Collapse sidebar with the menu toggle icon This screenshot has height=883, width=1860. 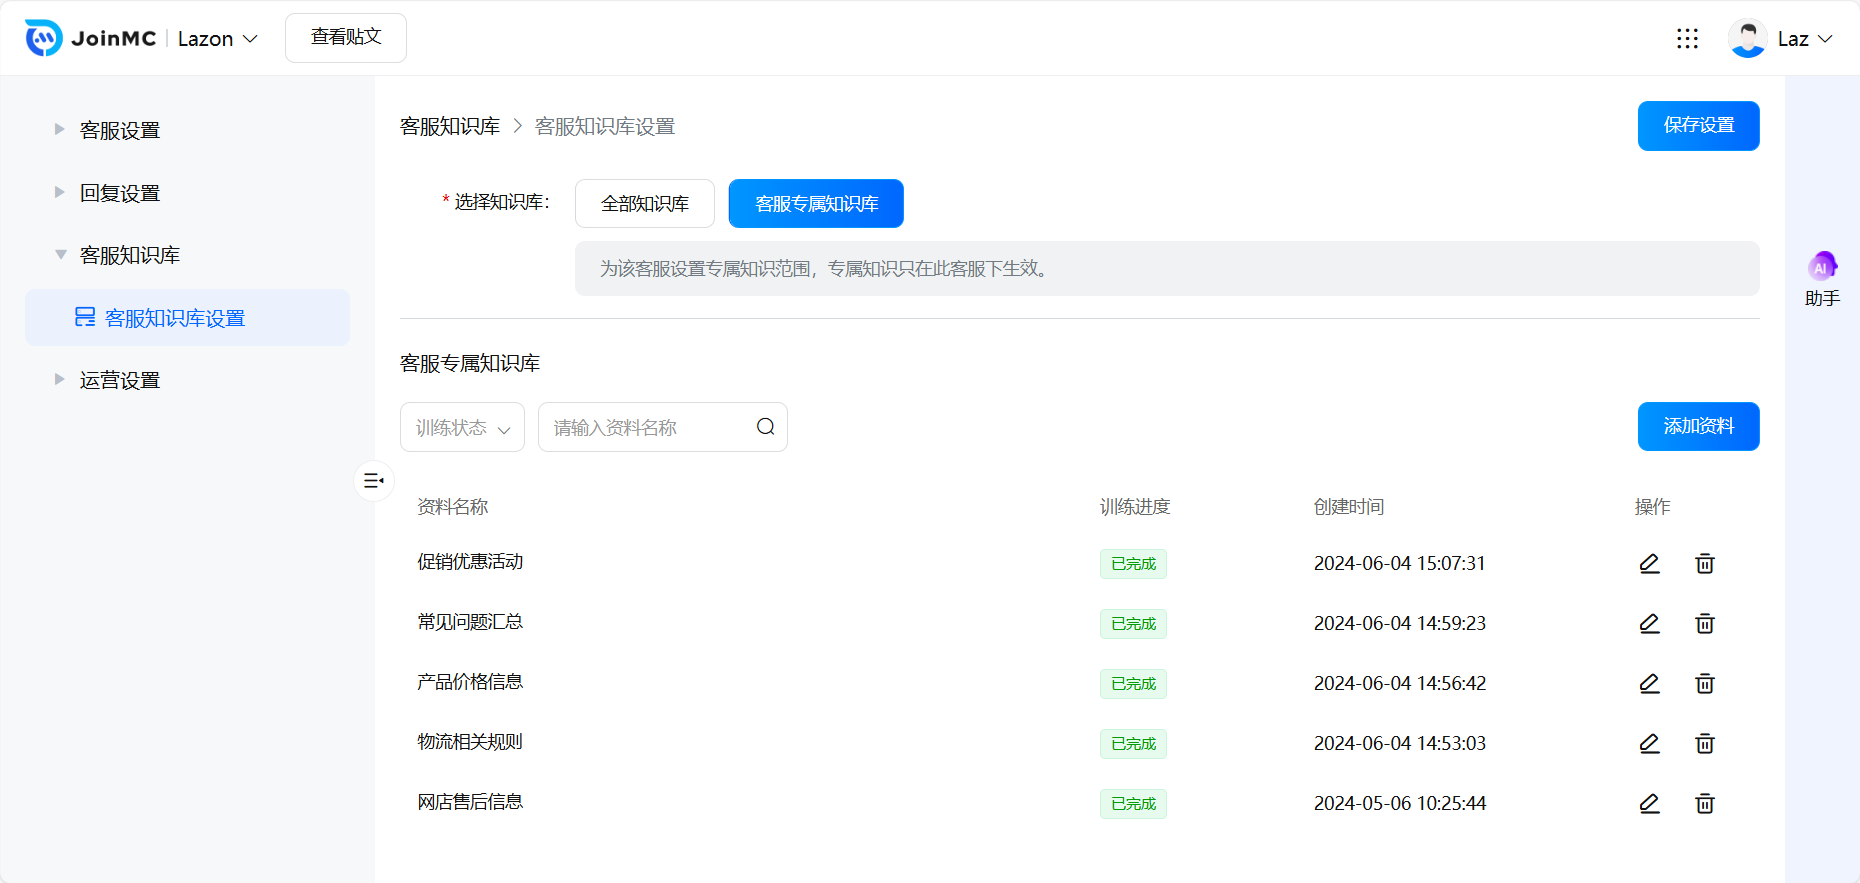[374, 481]
